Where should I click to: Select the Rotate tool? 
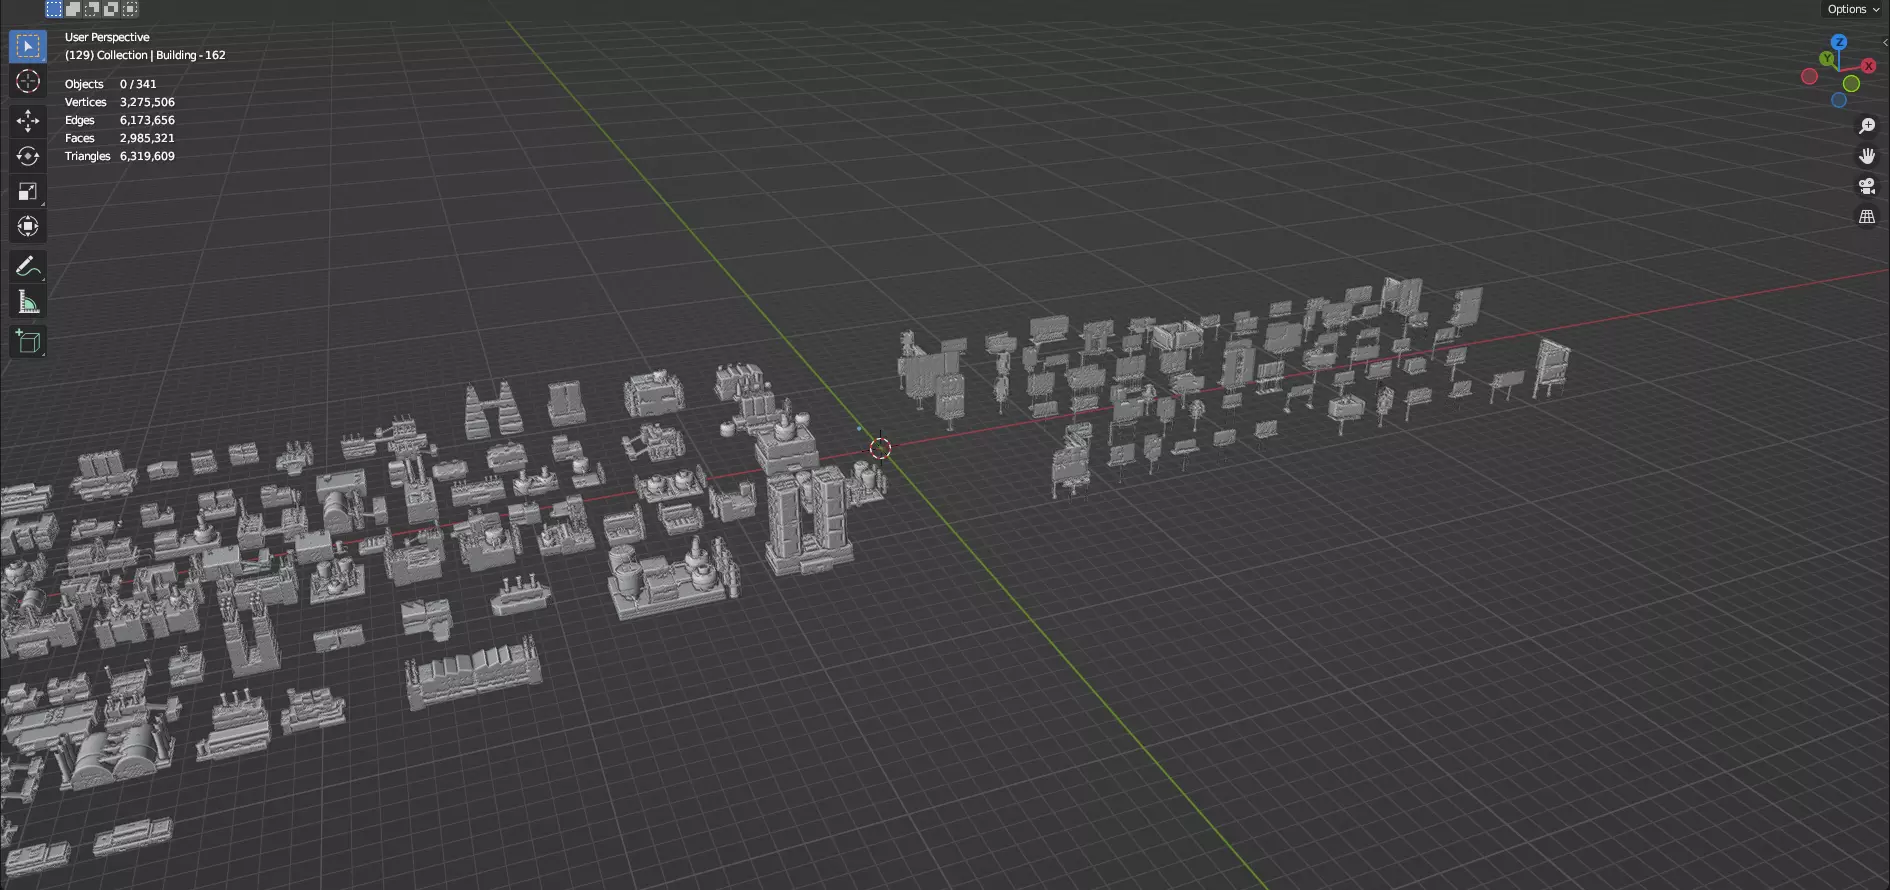[x=28, y=156]
